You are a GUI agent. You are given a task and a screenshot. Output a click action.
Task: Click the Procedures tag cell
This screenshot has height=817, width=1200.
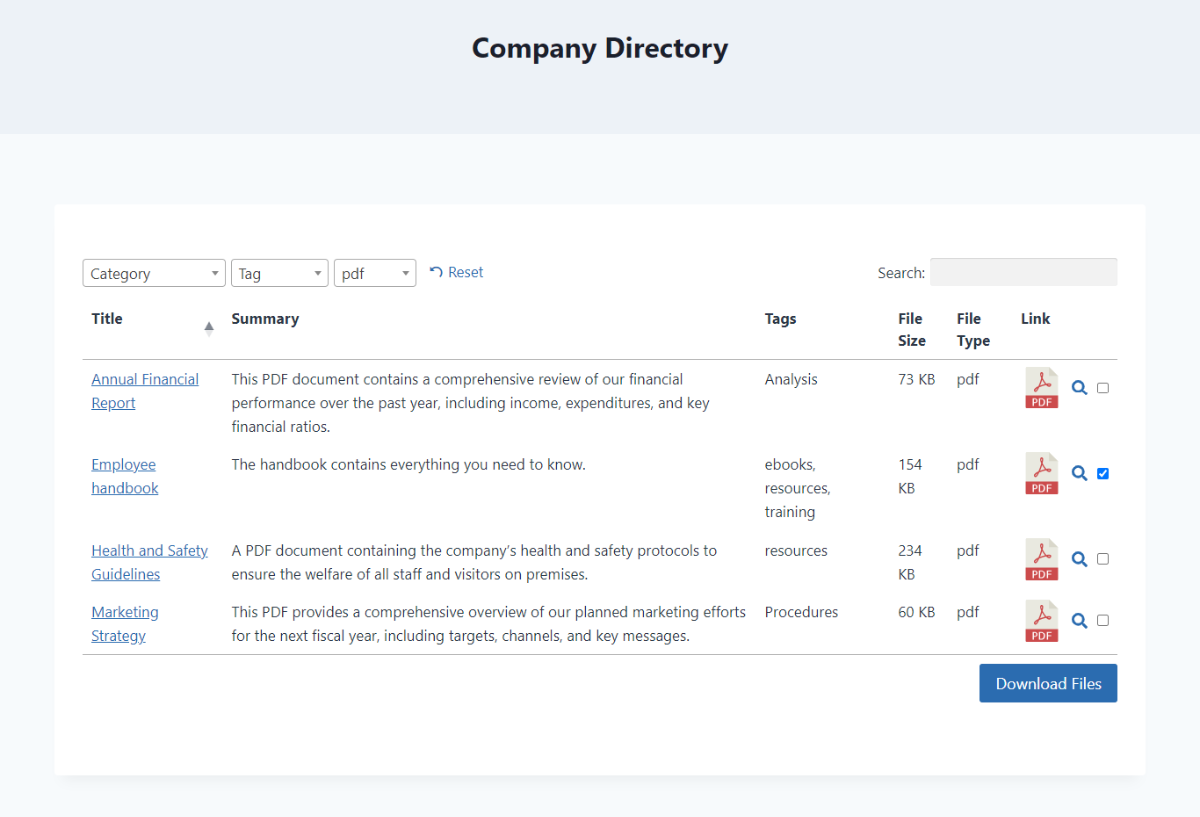(x=802, y=612)
